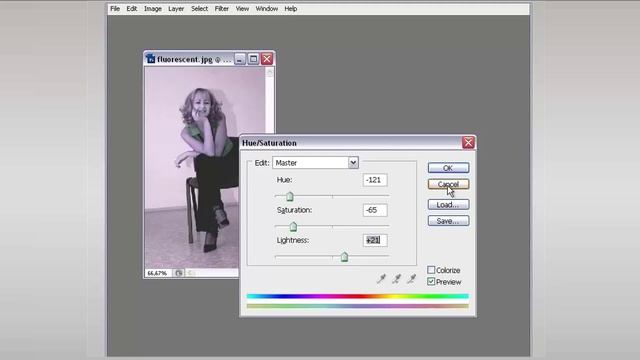The width and height of the screenshot is (640, 360).
Task: Open the Select menu
Action: pyautogui.click(x=199, y=9)
